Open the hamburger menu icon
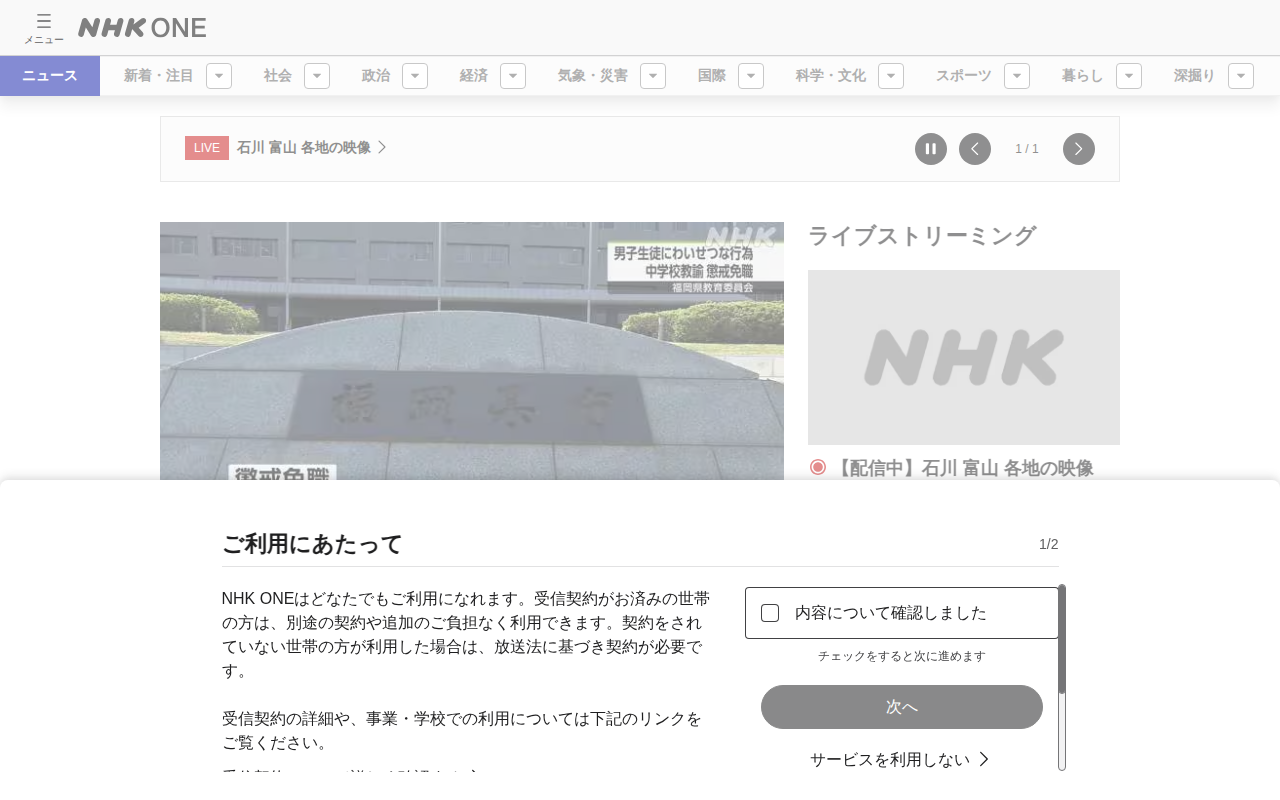 [43, 27]
